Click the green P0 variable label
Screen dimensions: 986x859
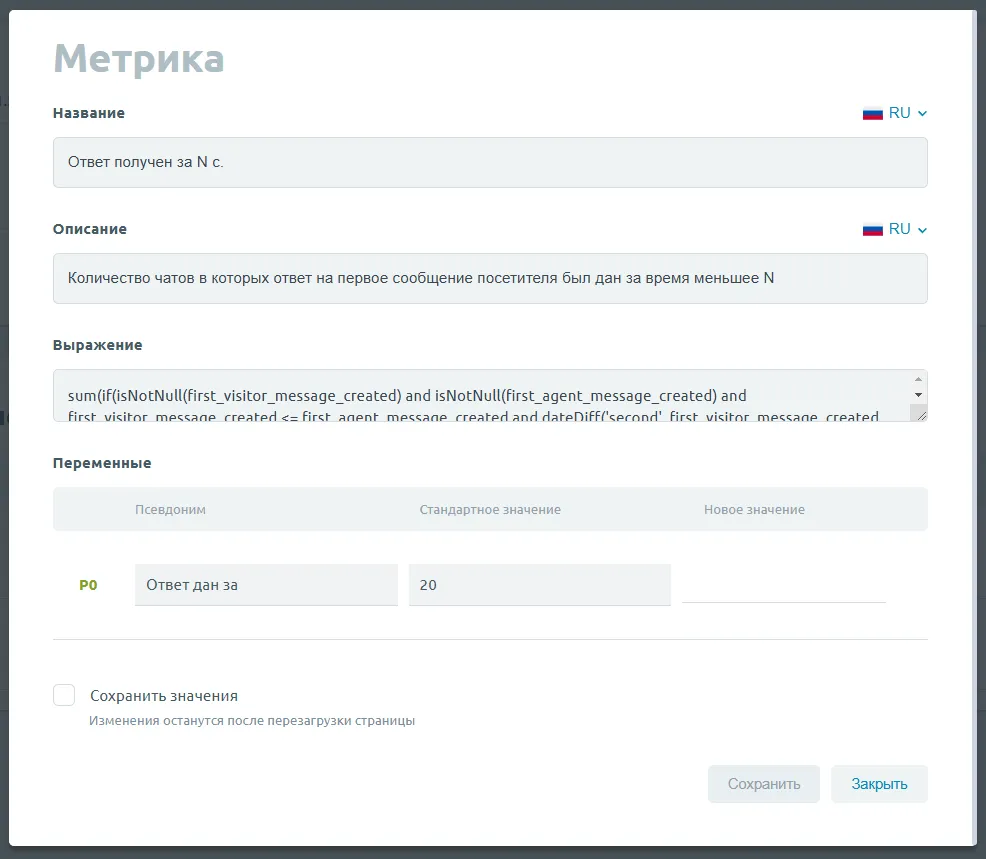88,585
